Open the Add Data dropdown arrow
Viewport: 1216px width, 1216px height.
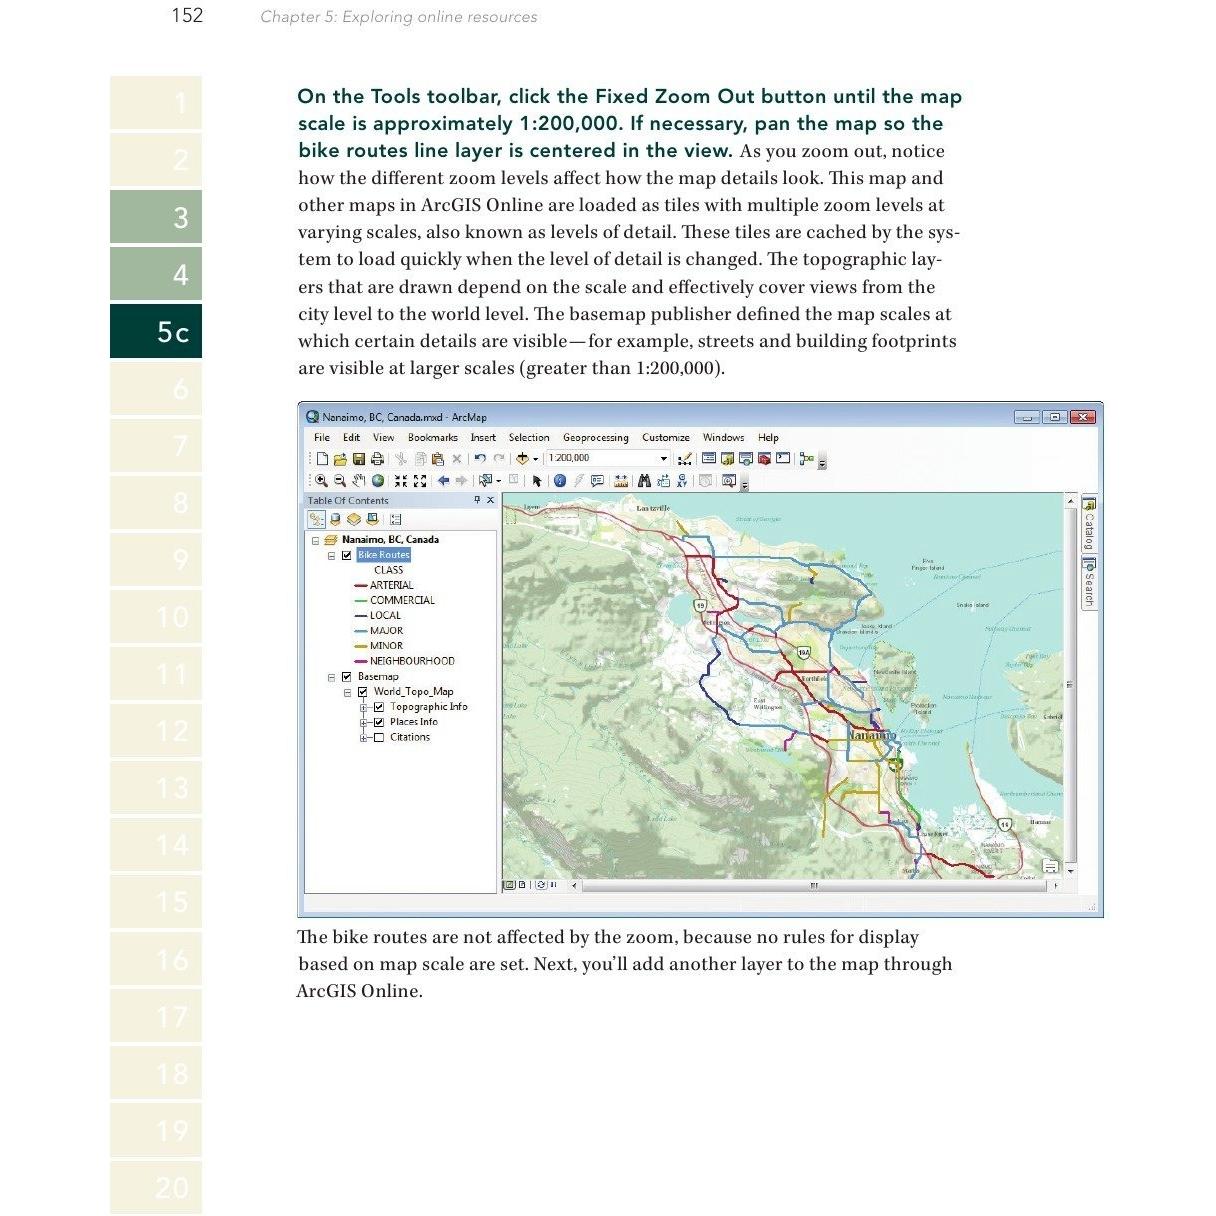tap(536, 459)
